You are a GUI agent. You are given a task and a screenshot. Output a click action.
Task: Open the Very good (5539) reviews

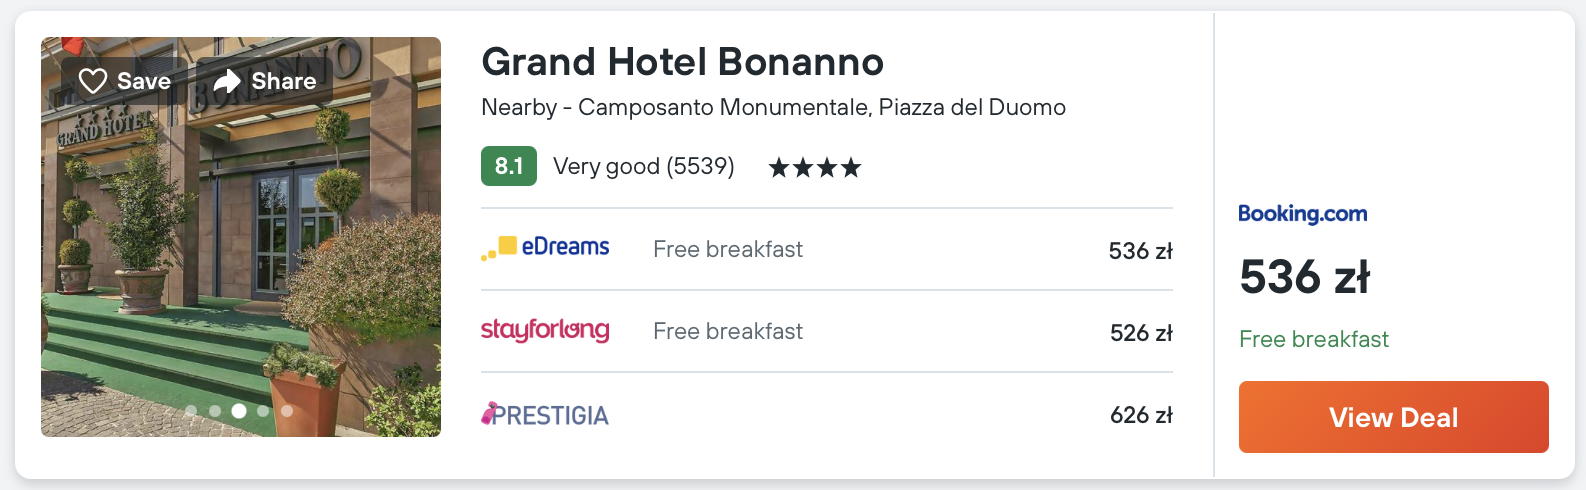coord(643,166)
